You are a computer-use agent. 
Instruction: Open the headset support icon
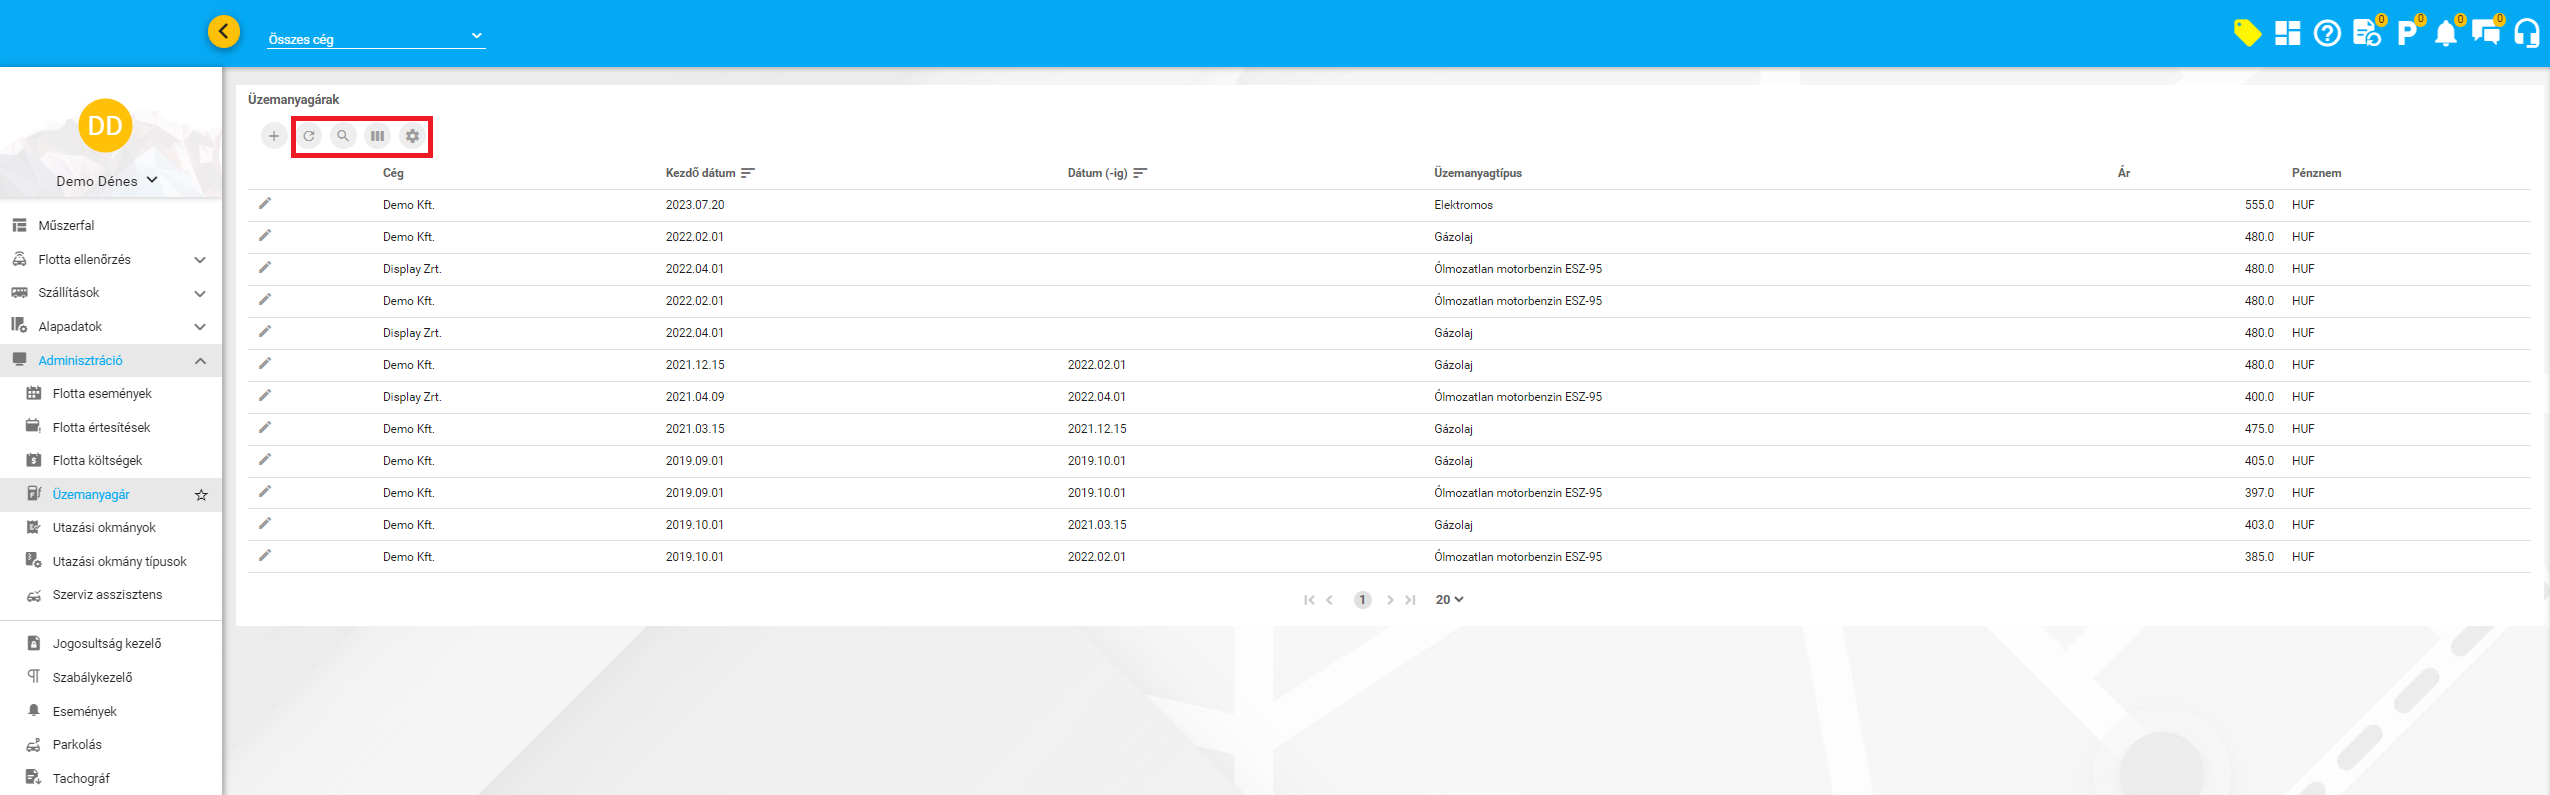tap(2527, 34)
